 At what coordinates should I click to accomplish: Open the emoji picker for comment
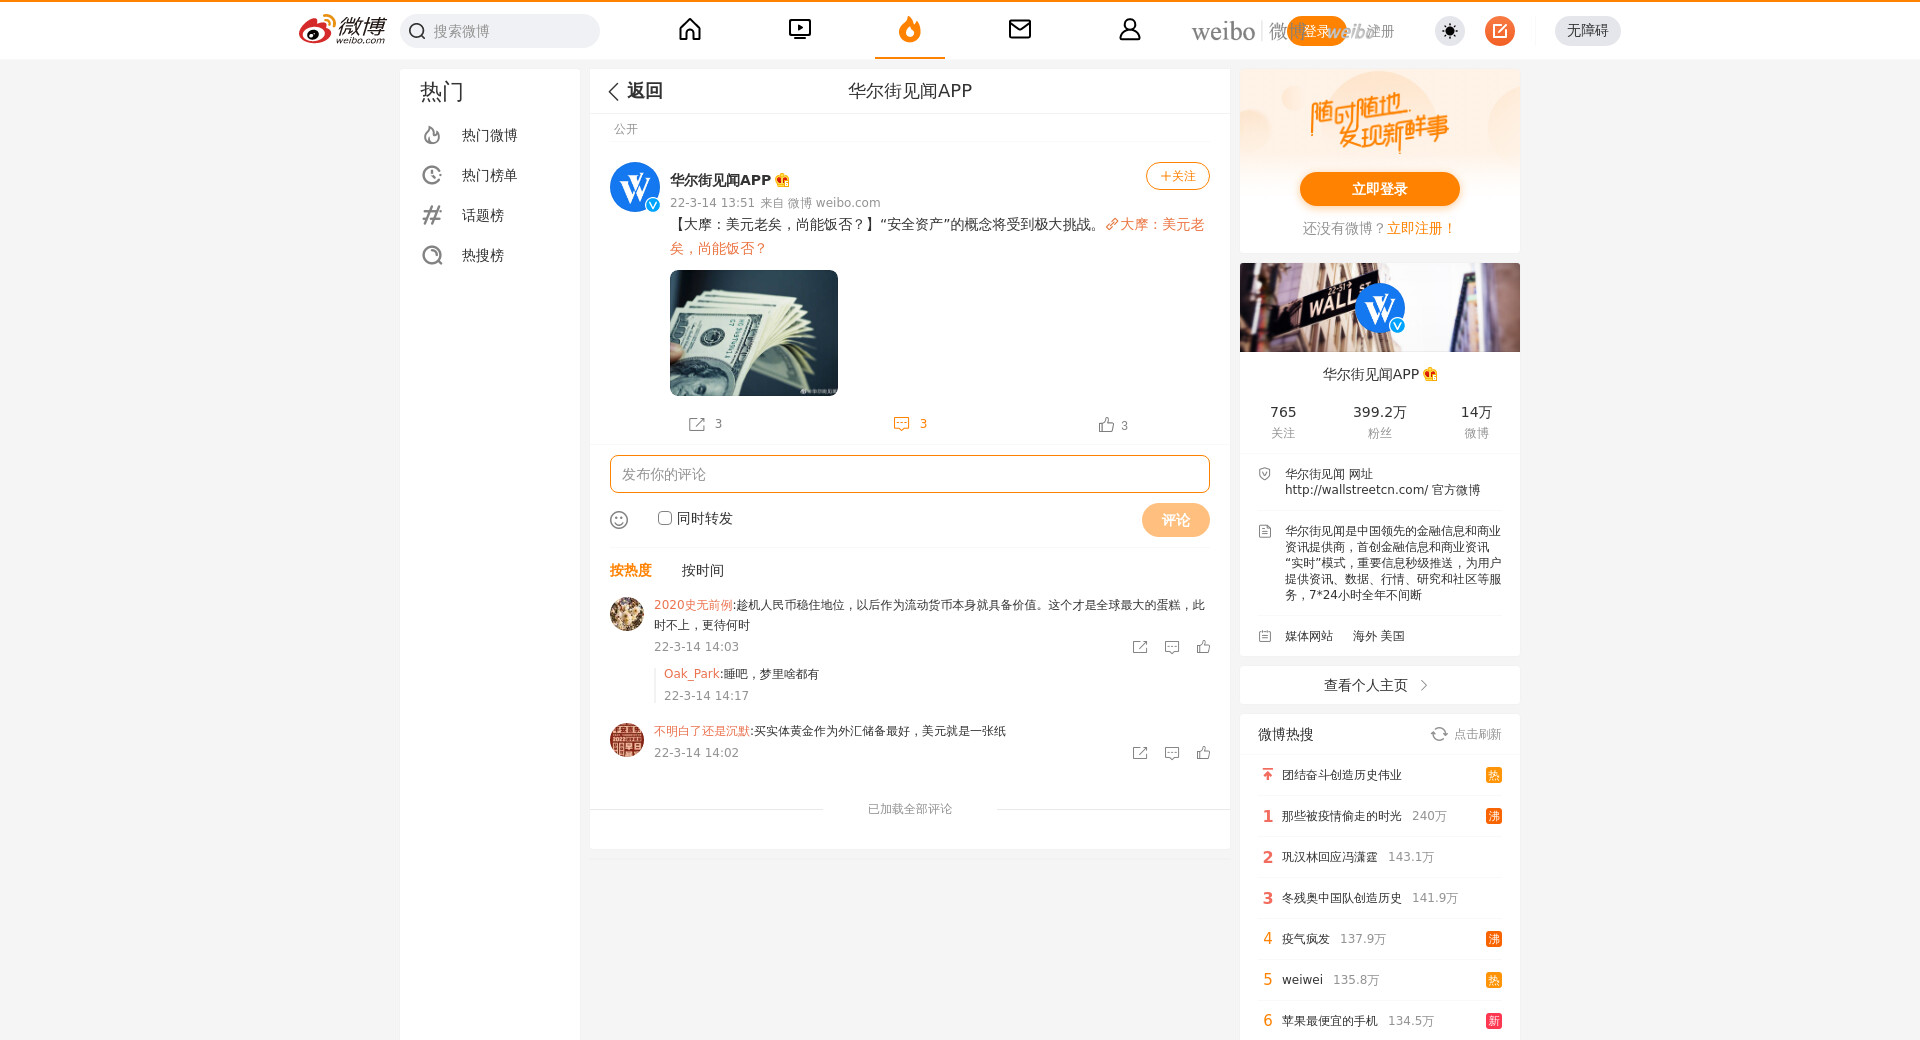point(619,520)
